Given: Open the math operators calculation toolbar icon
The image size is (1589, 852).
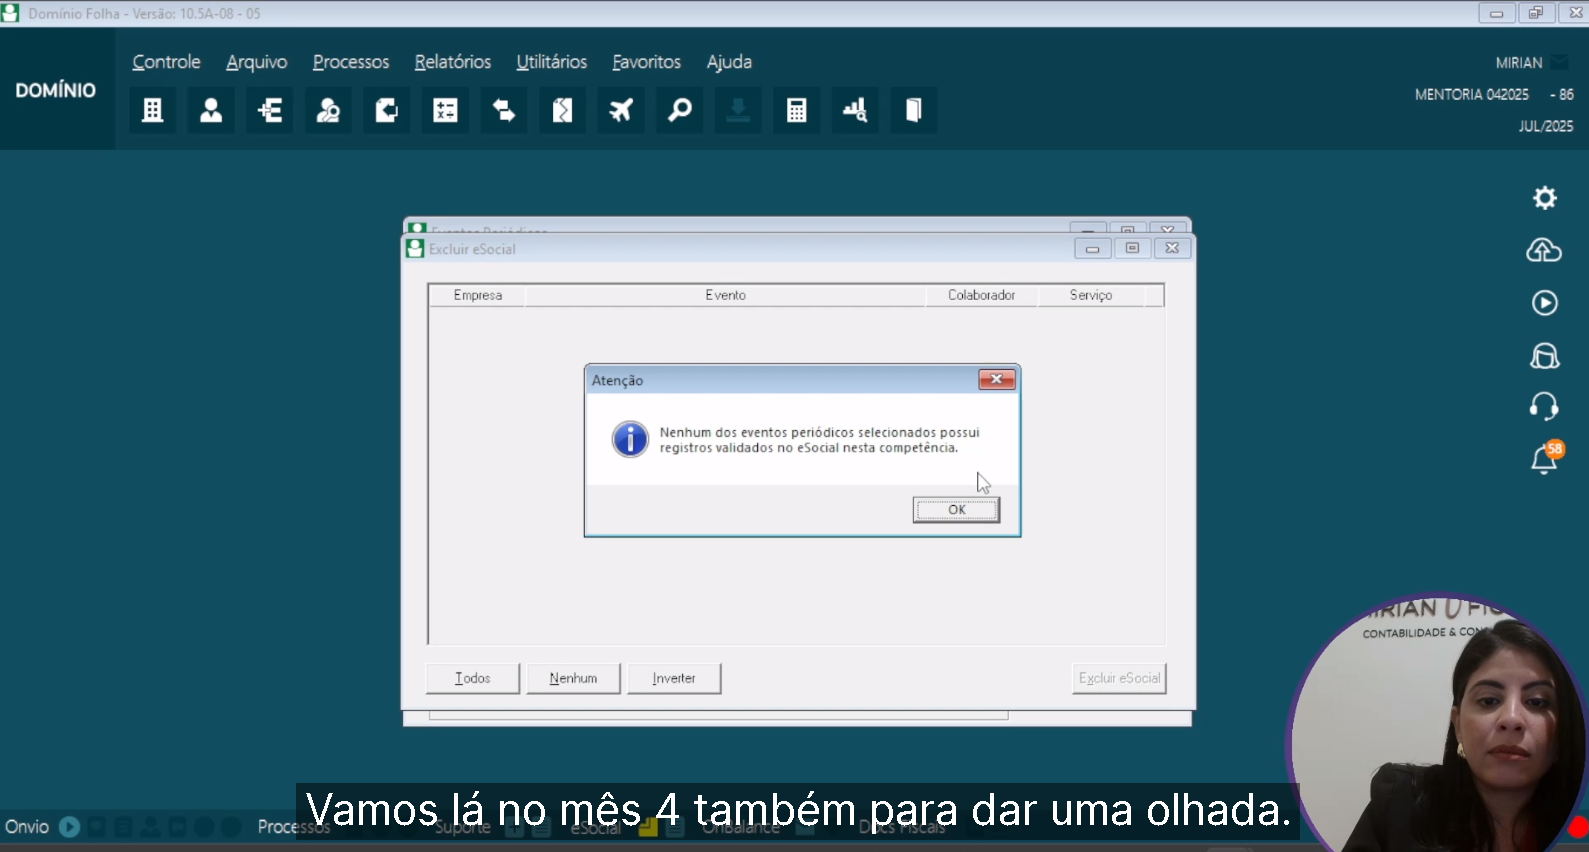Looking at the screenshot, I should coord(445,110).
